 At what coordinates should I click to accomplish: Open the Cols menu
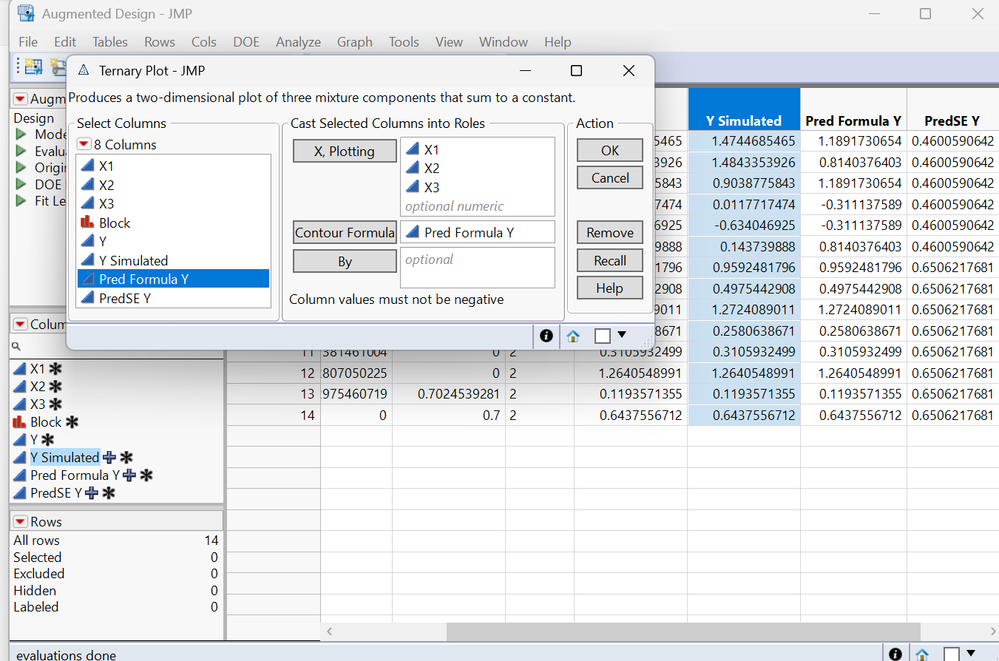(204, 42)
